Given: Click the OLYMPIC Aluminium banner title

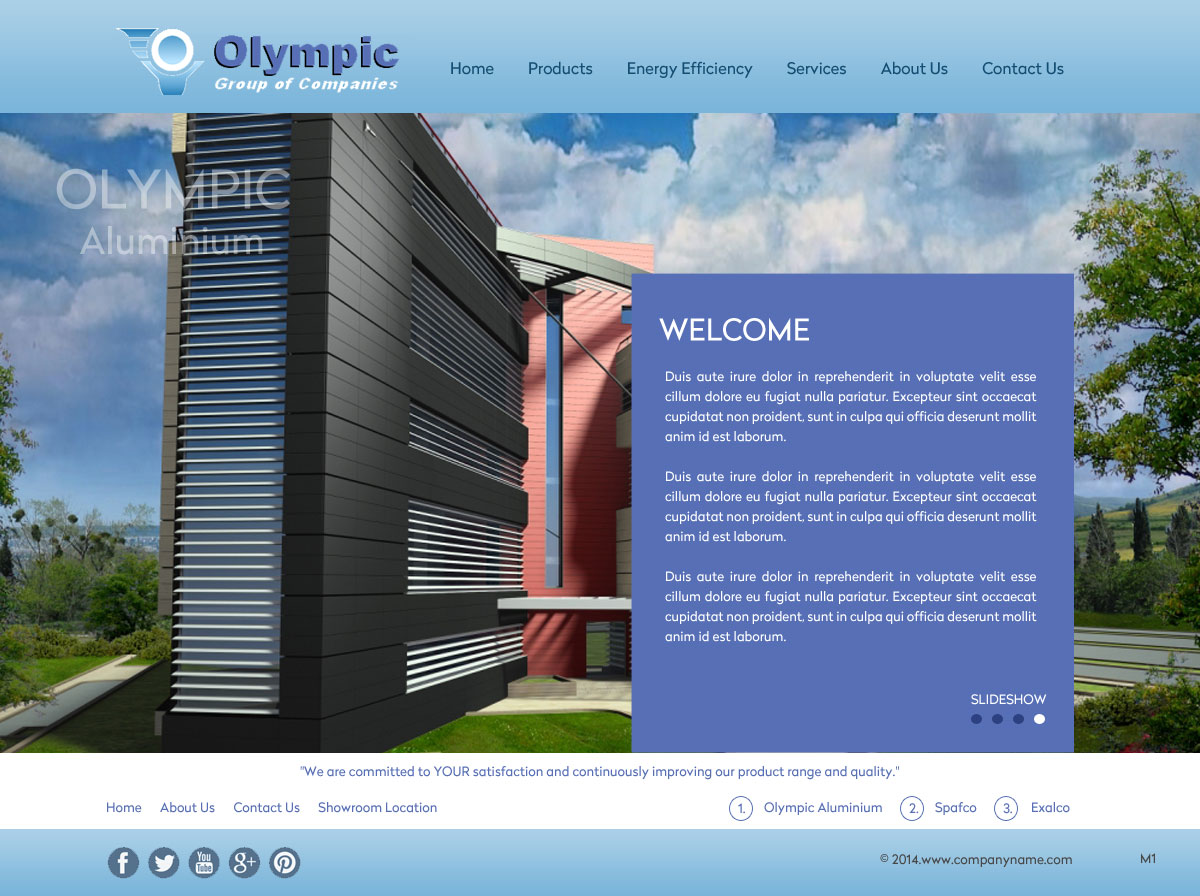Looking at the screenshot, I should coord(172,213).
